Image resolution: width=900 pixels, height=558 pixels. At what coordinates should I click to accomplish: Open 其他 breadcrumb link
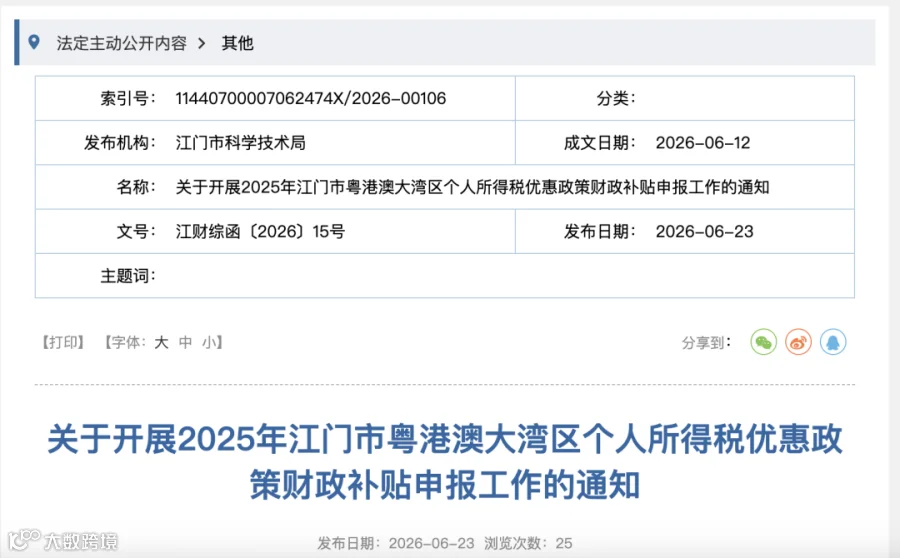coord(238,43)
